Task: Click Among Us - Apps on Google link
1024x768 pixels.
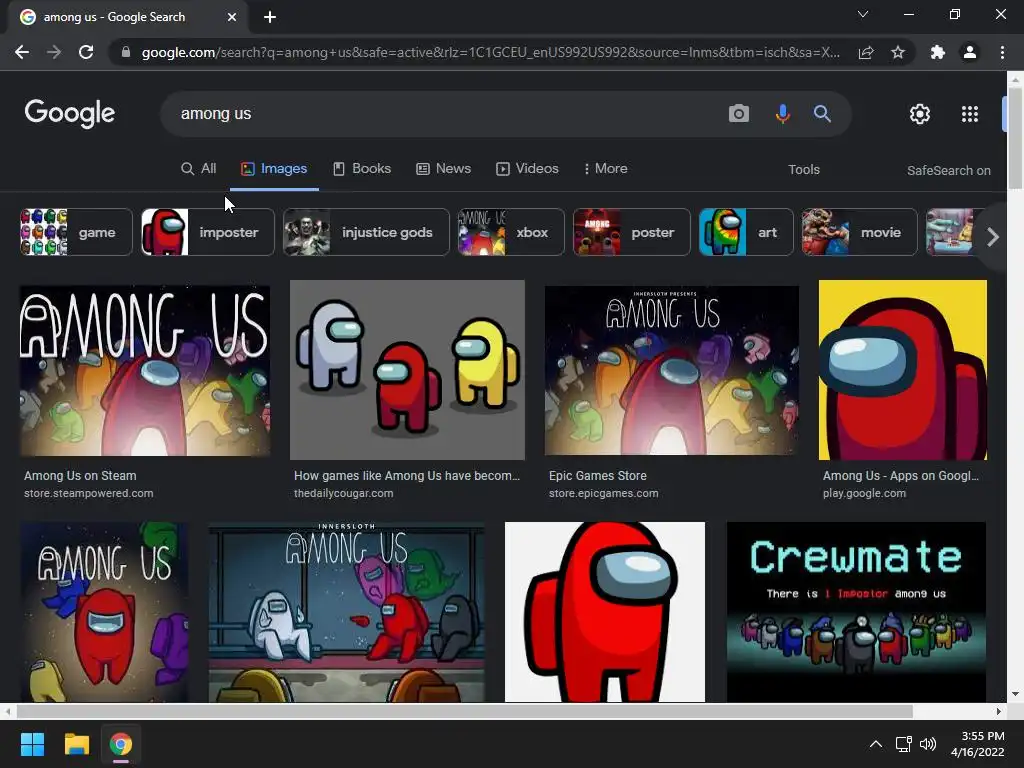Action: pyautogui.click(x=901, y=476)
